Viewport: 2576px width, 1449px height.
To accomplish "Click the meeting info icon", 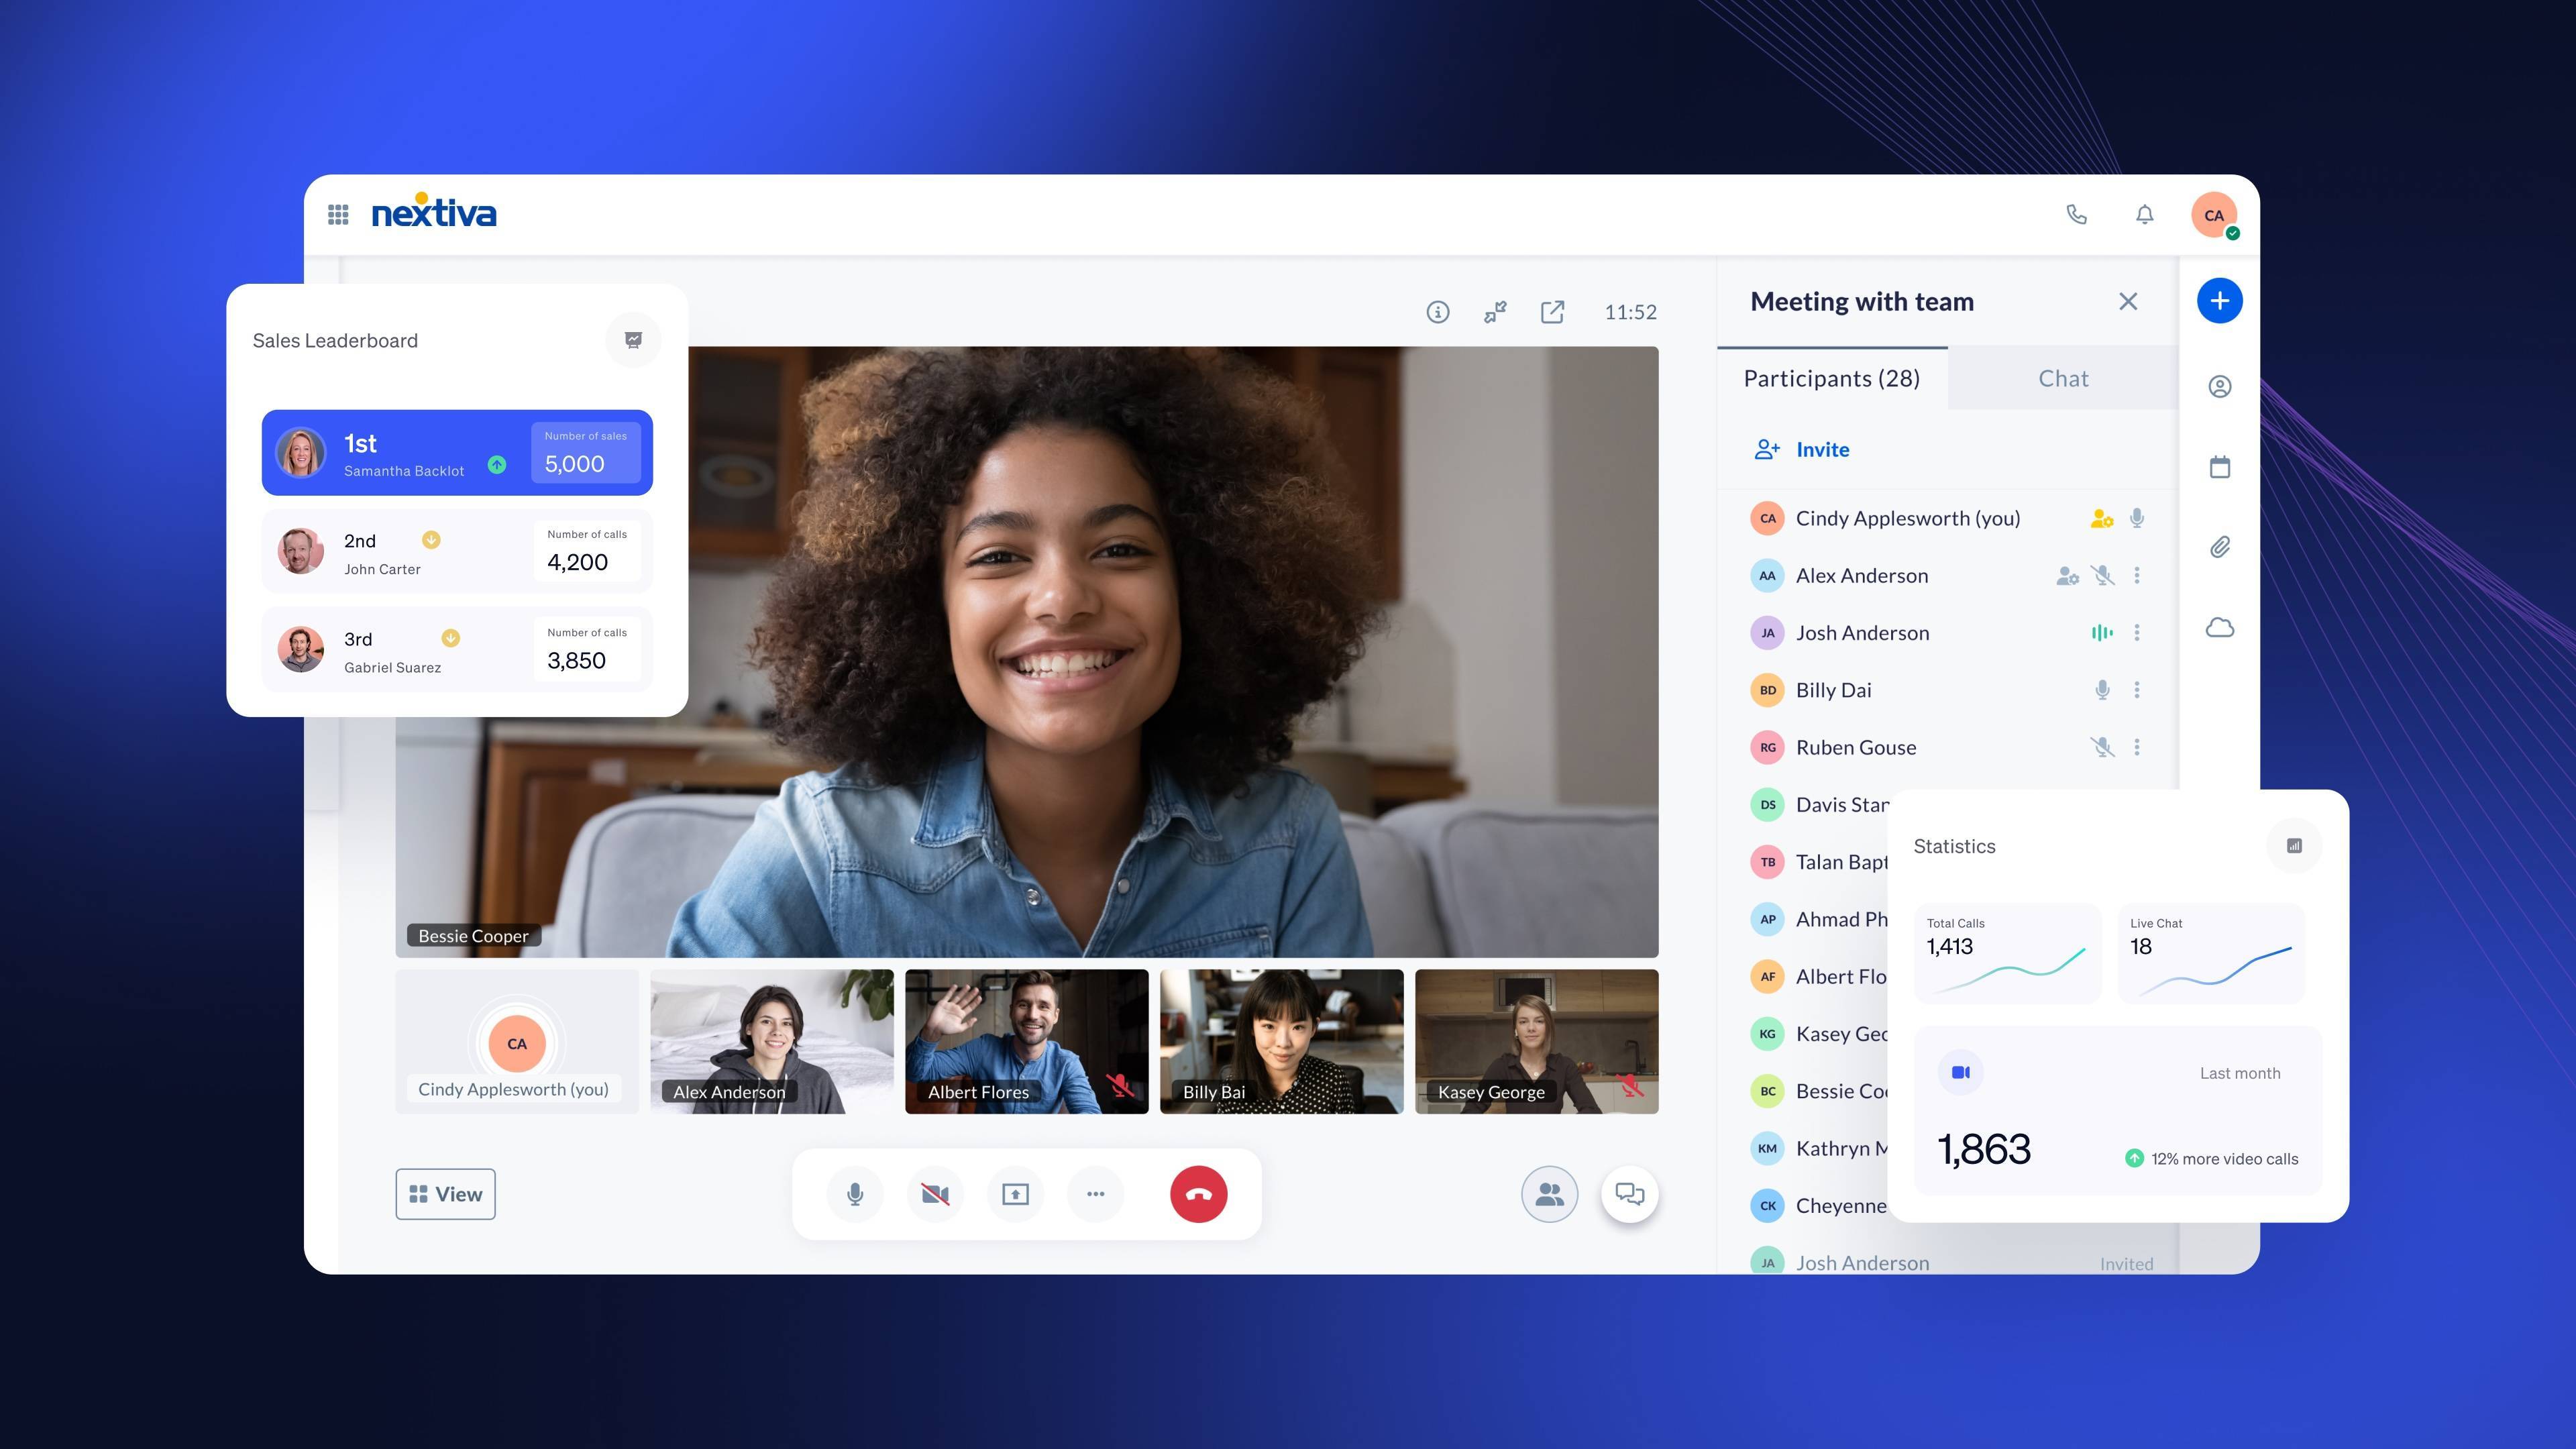I will tap(1437, 312).
